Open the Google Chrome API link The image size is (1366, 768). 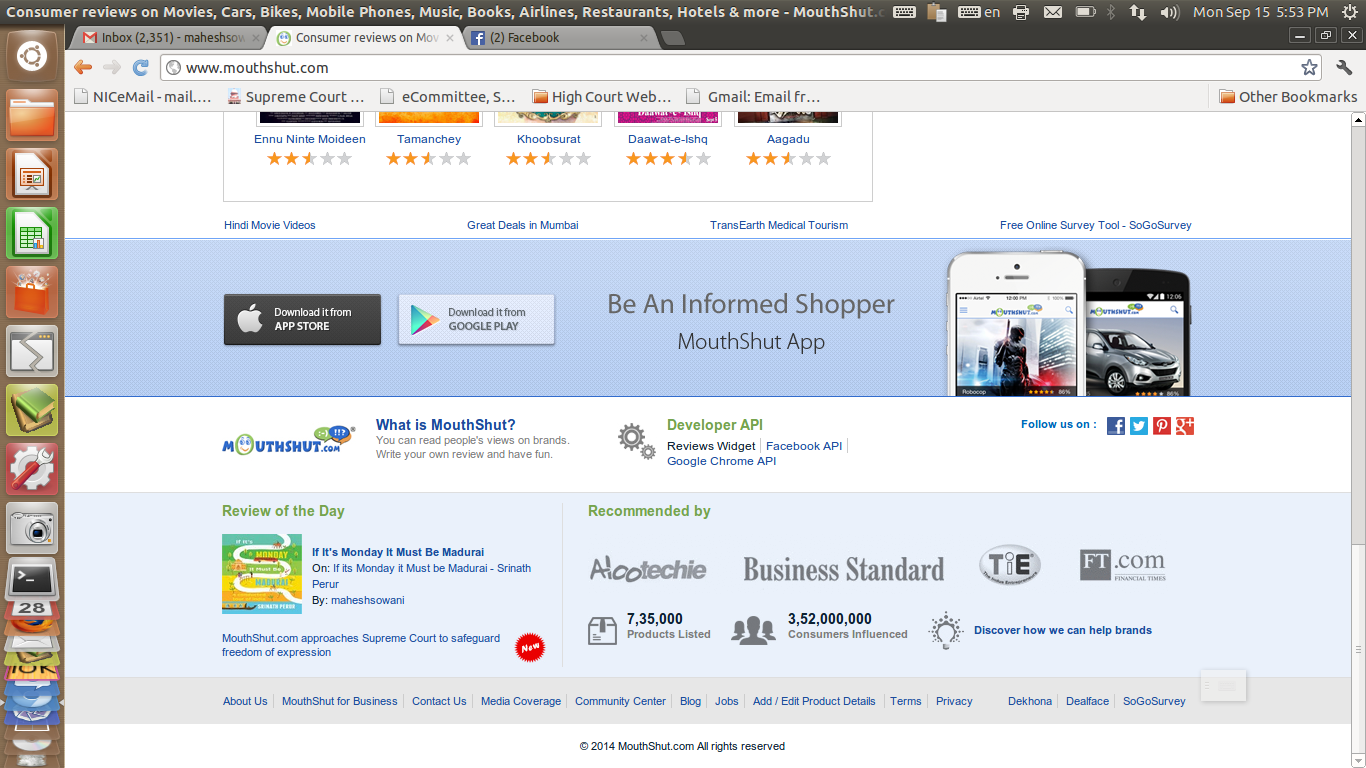pyautogui.click(x=722, y=461)
